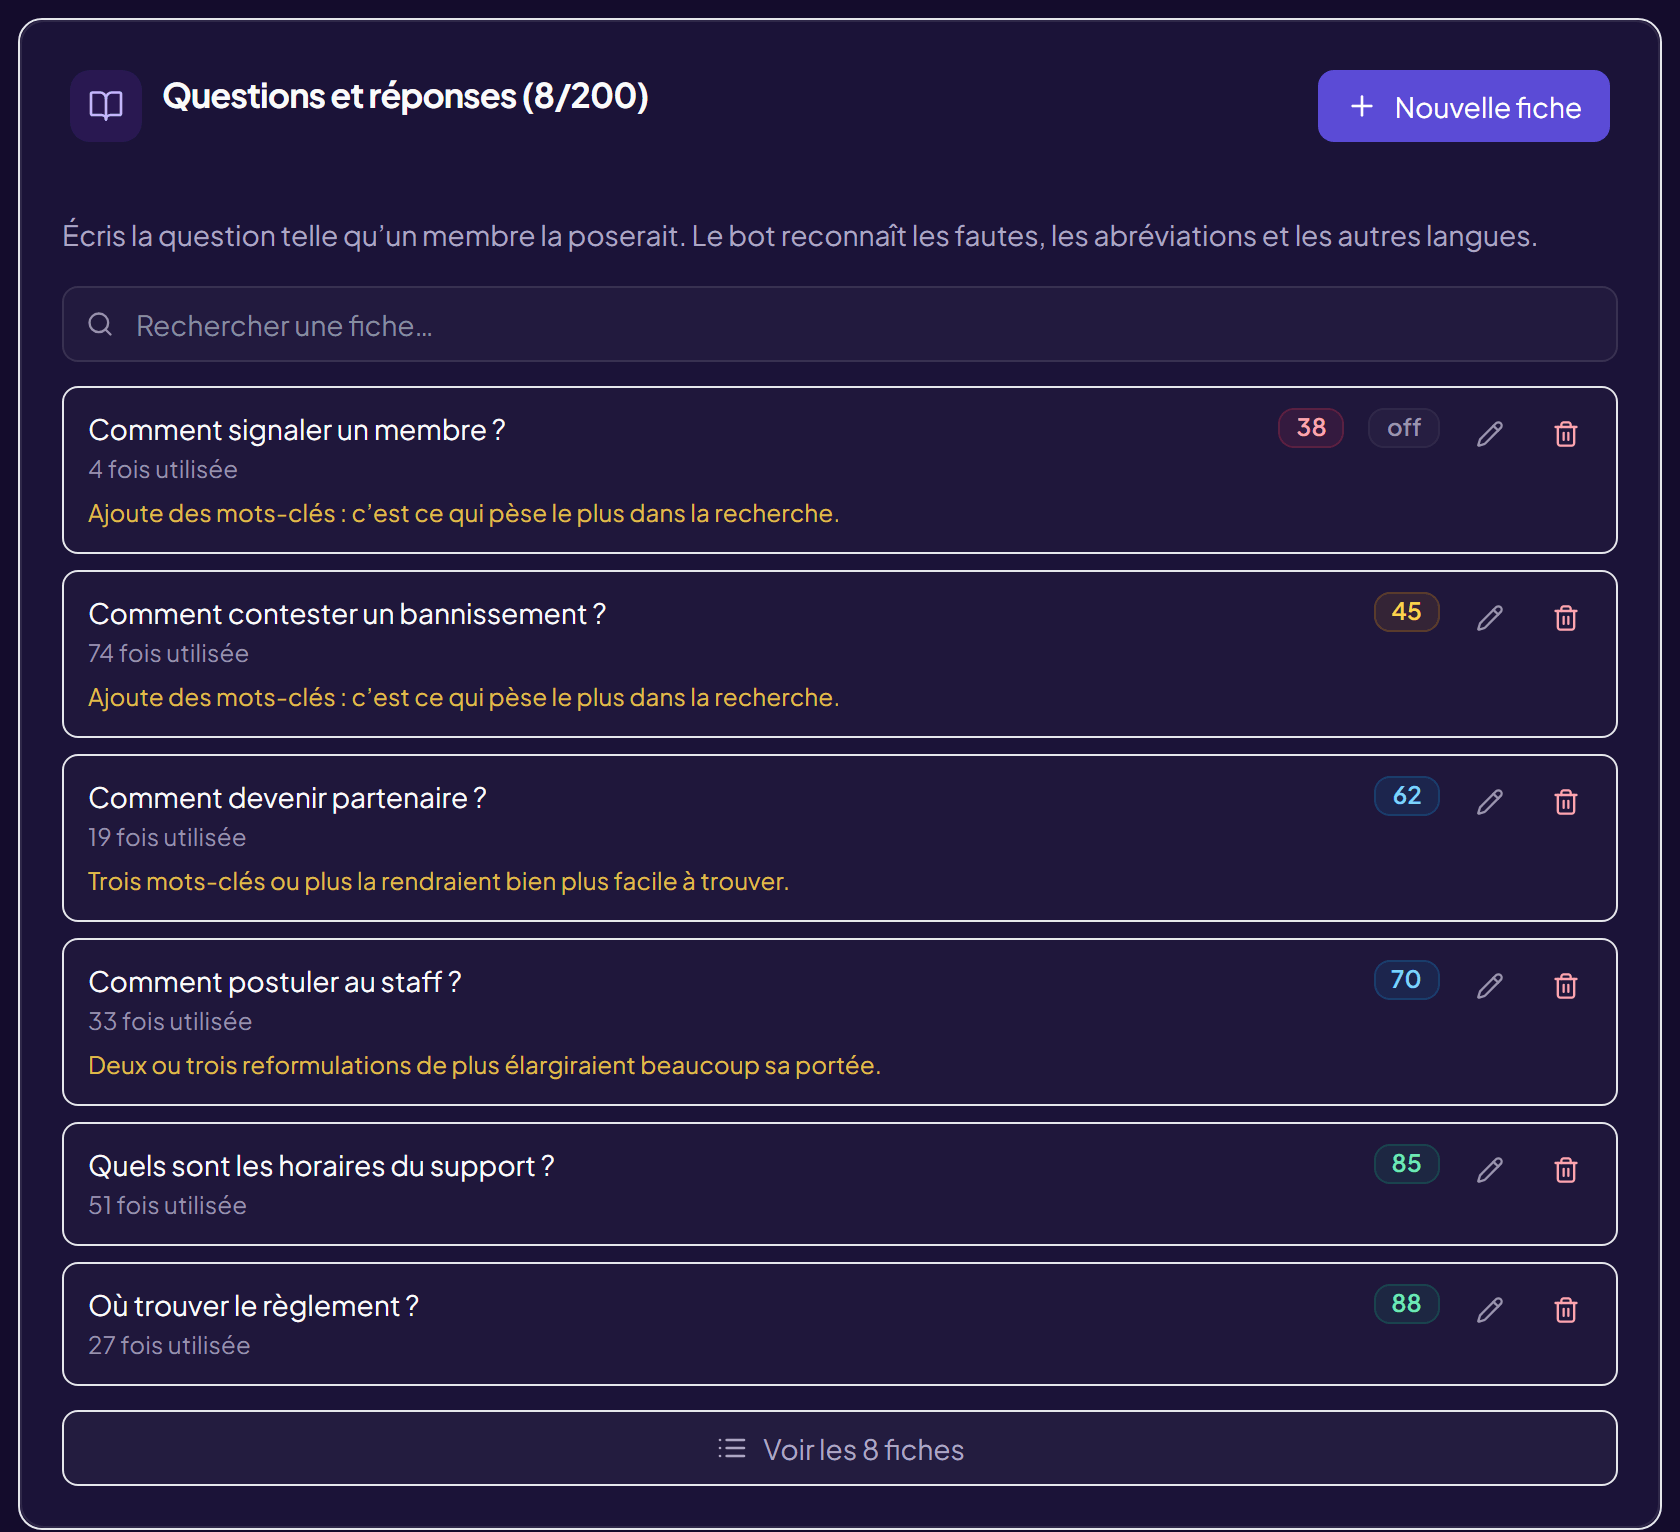The width and height of the screenshot is (1680, 1532).
Task: Click score badge 62 on the partenaire card
Action: click(1407, 796)
